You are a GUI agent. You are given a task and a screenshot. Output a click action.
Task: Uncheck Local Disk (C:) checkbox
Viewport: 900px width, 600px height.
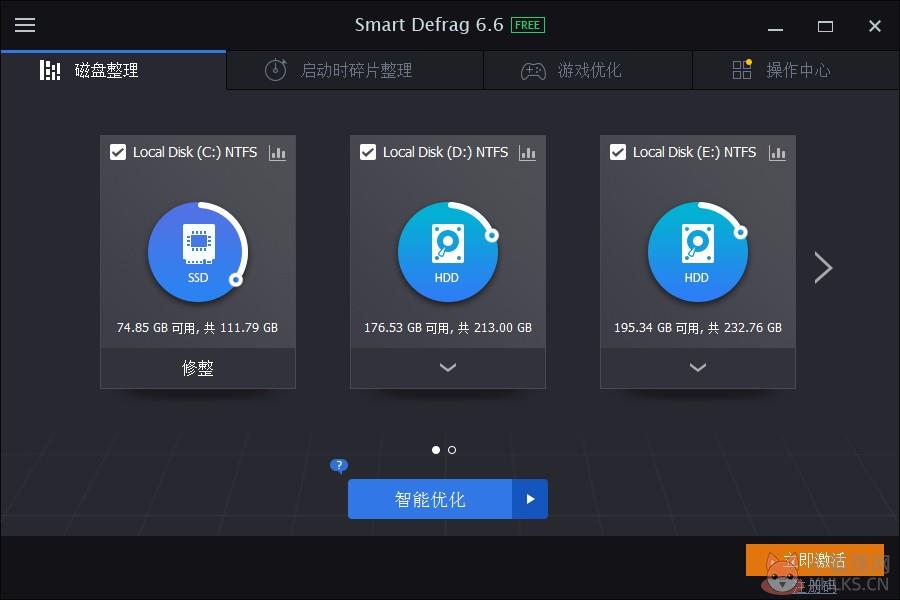pyautogui.click(x=118, y=152)
